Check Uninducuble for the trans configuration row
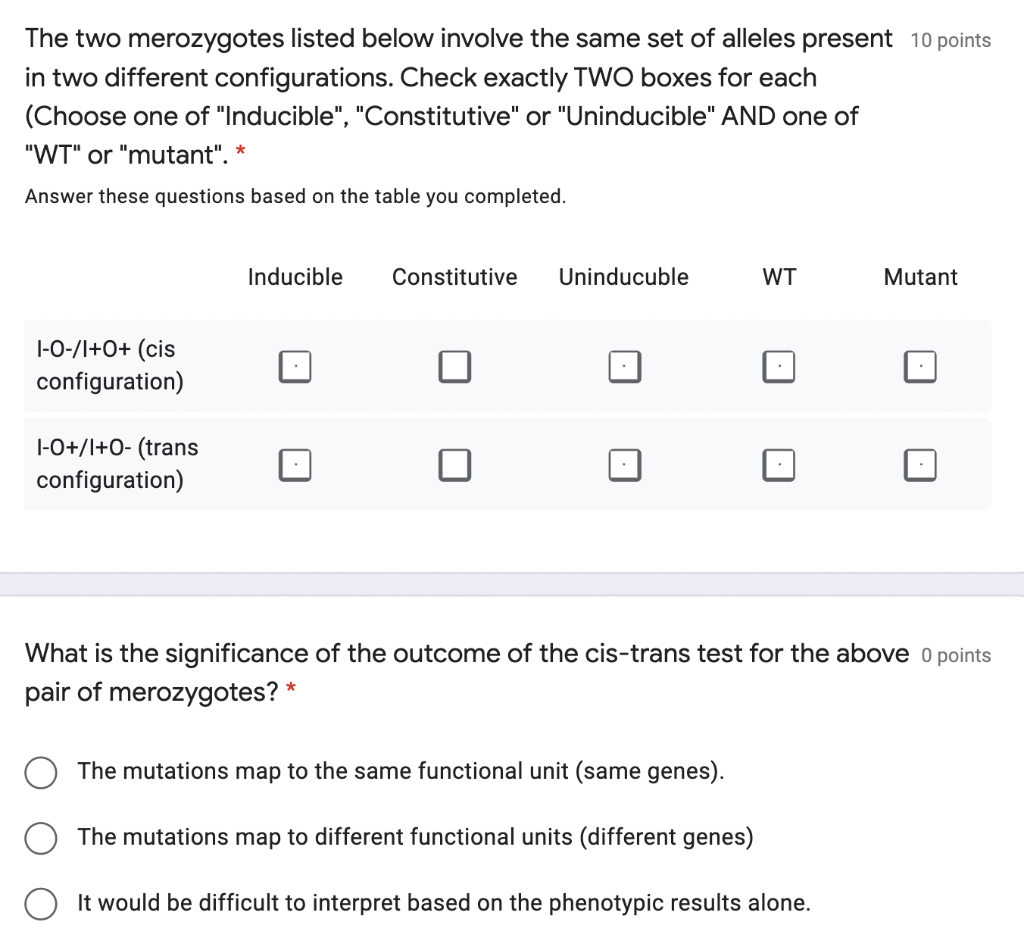The image size is (1024, 950). (624, 464)
